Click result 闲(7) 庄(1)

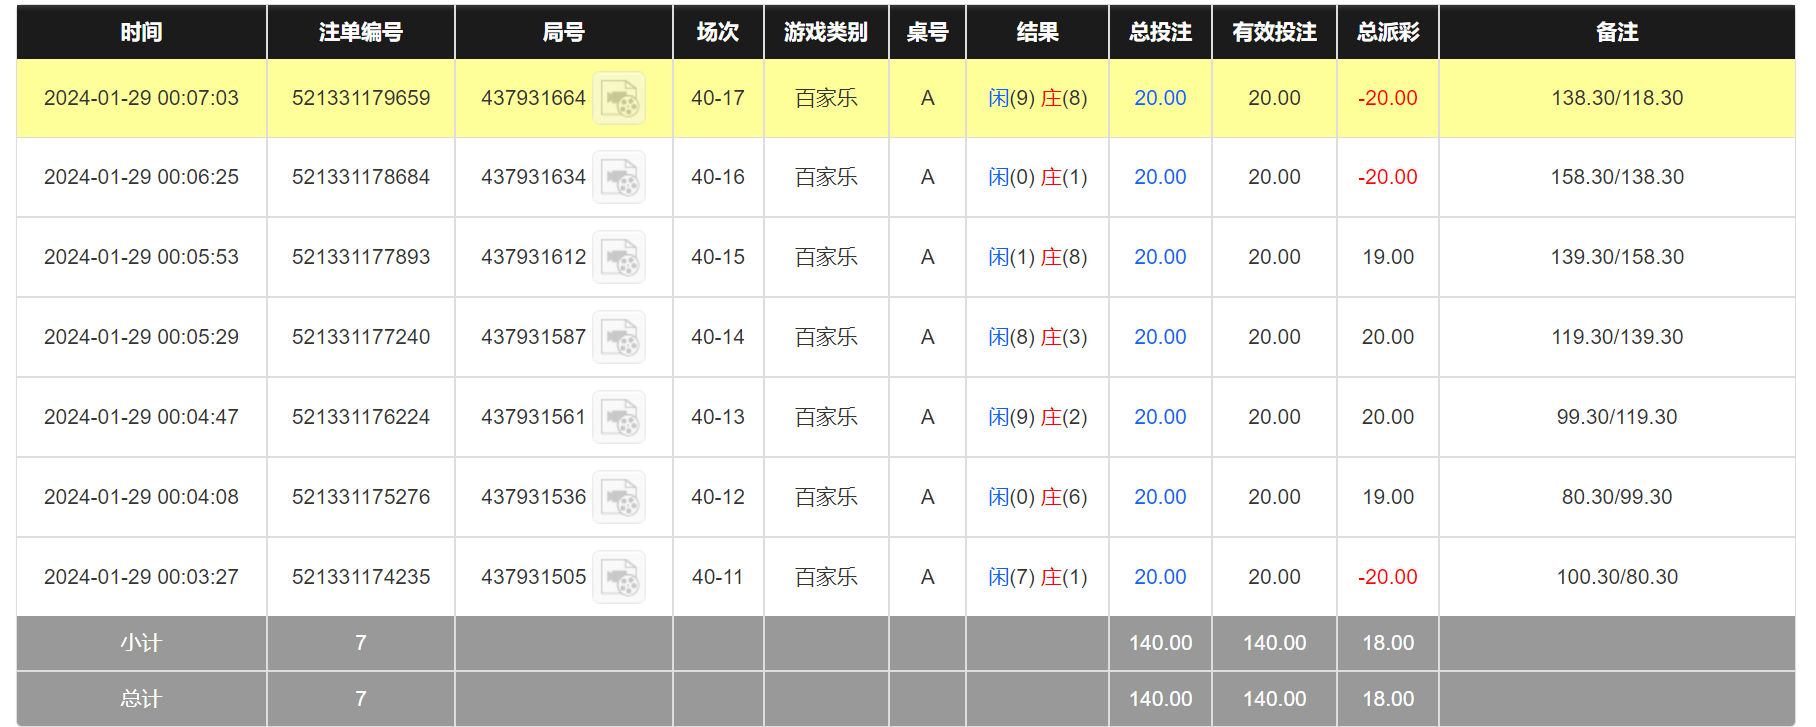1037,577
